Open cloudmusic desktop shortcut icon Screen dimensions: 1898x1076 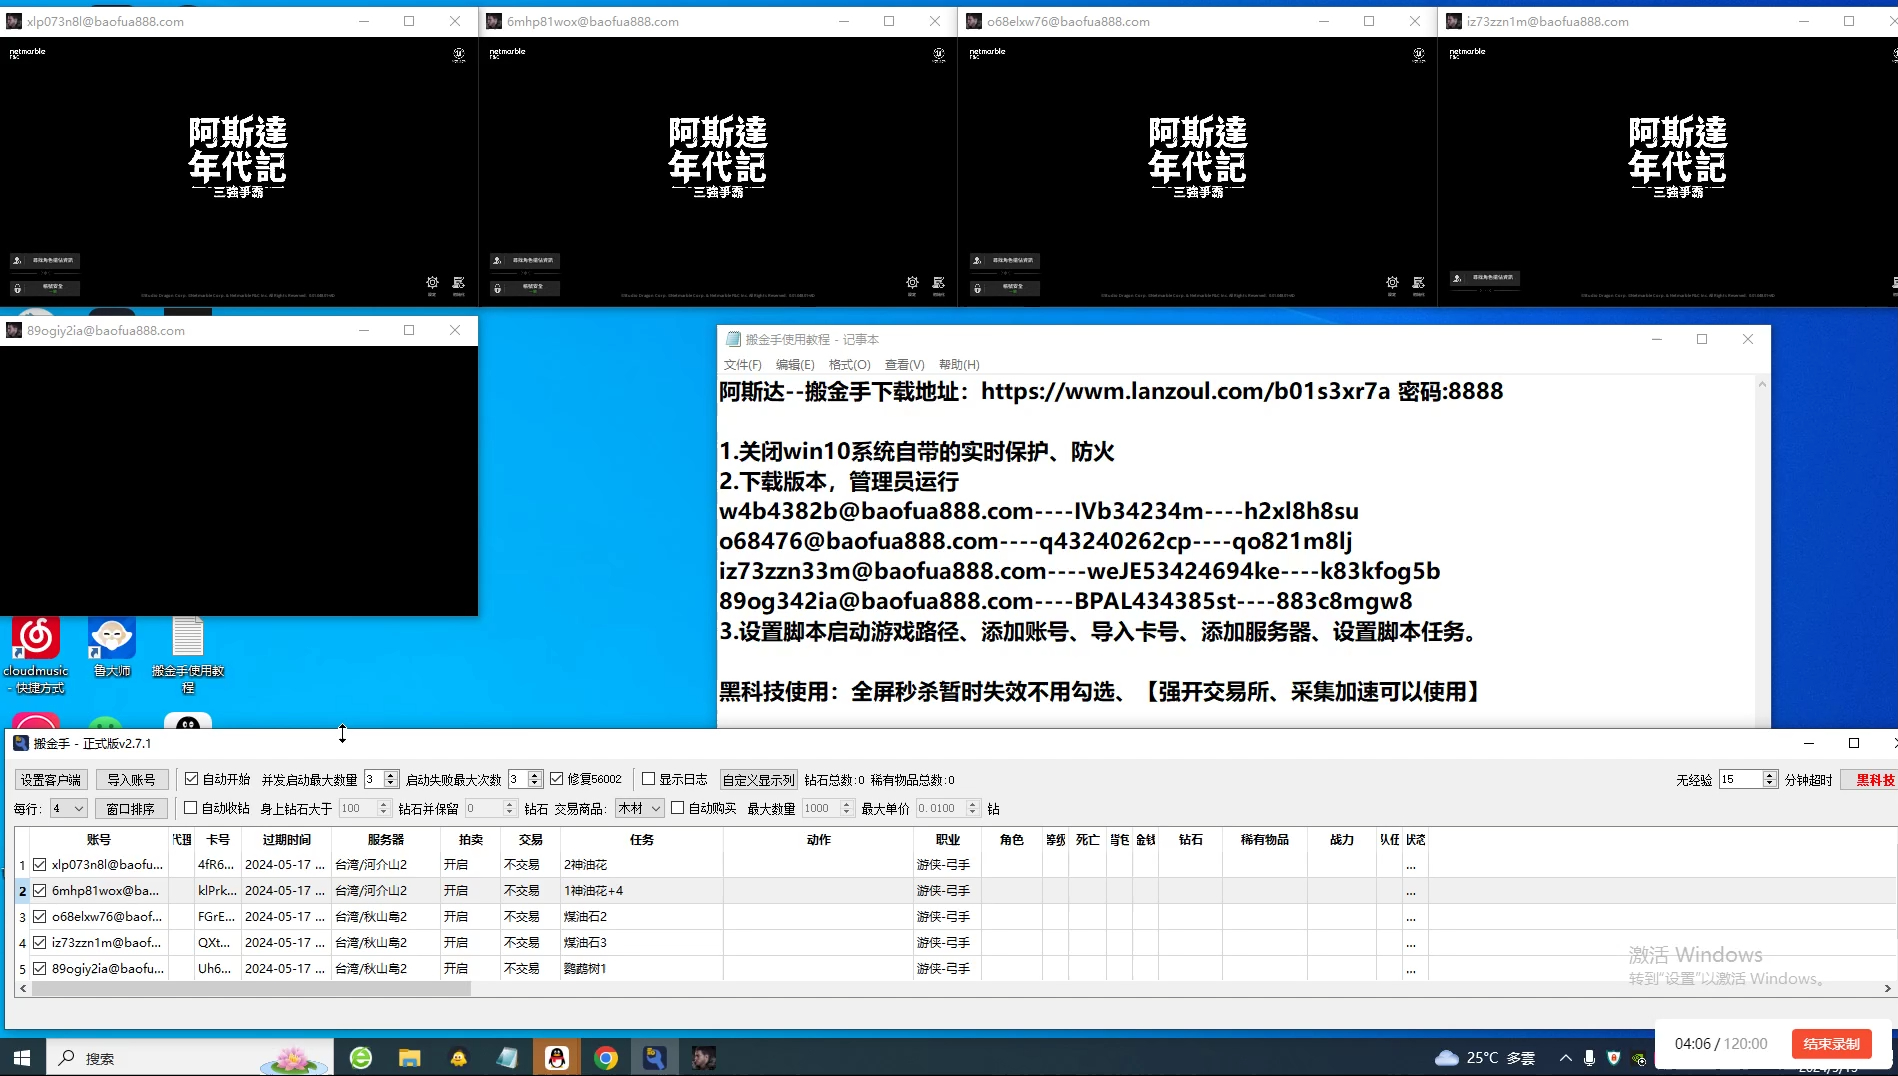pyautogui.click(x=36, y=655)
